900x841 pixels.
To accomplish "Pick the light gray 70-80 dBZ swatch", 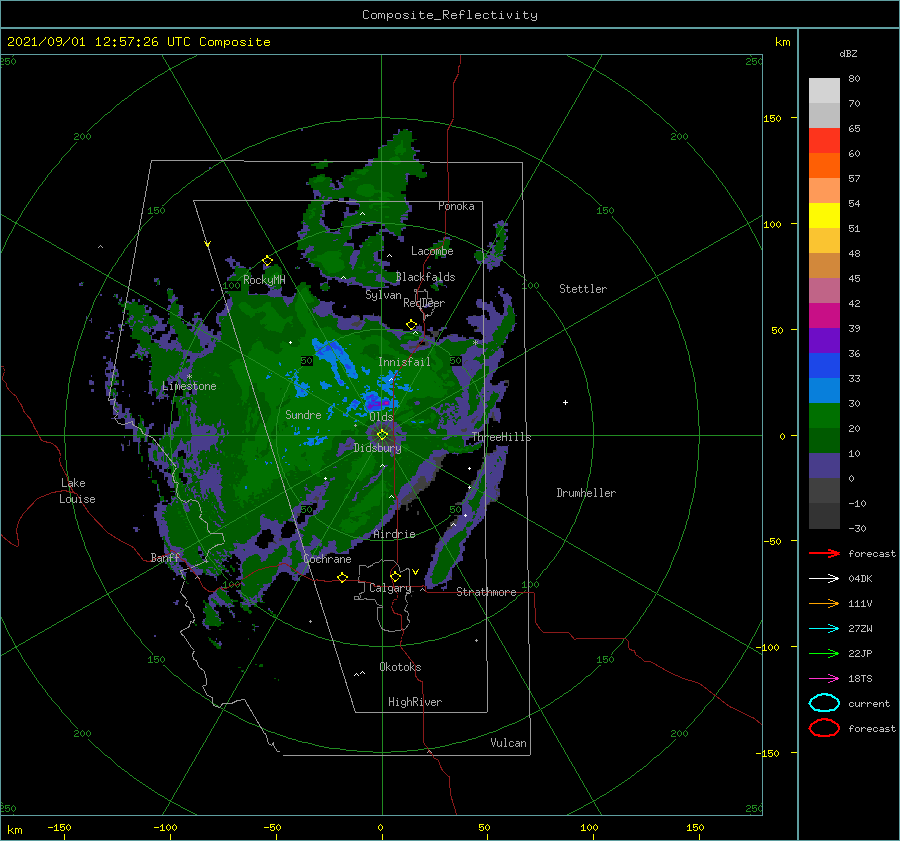I will (824, 91).
